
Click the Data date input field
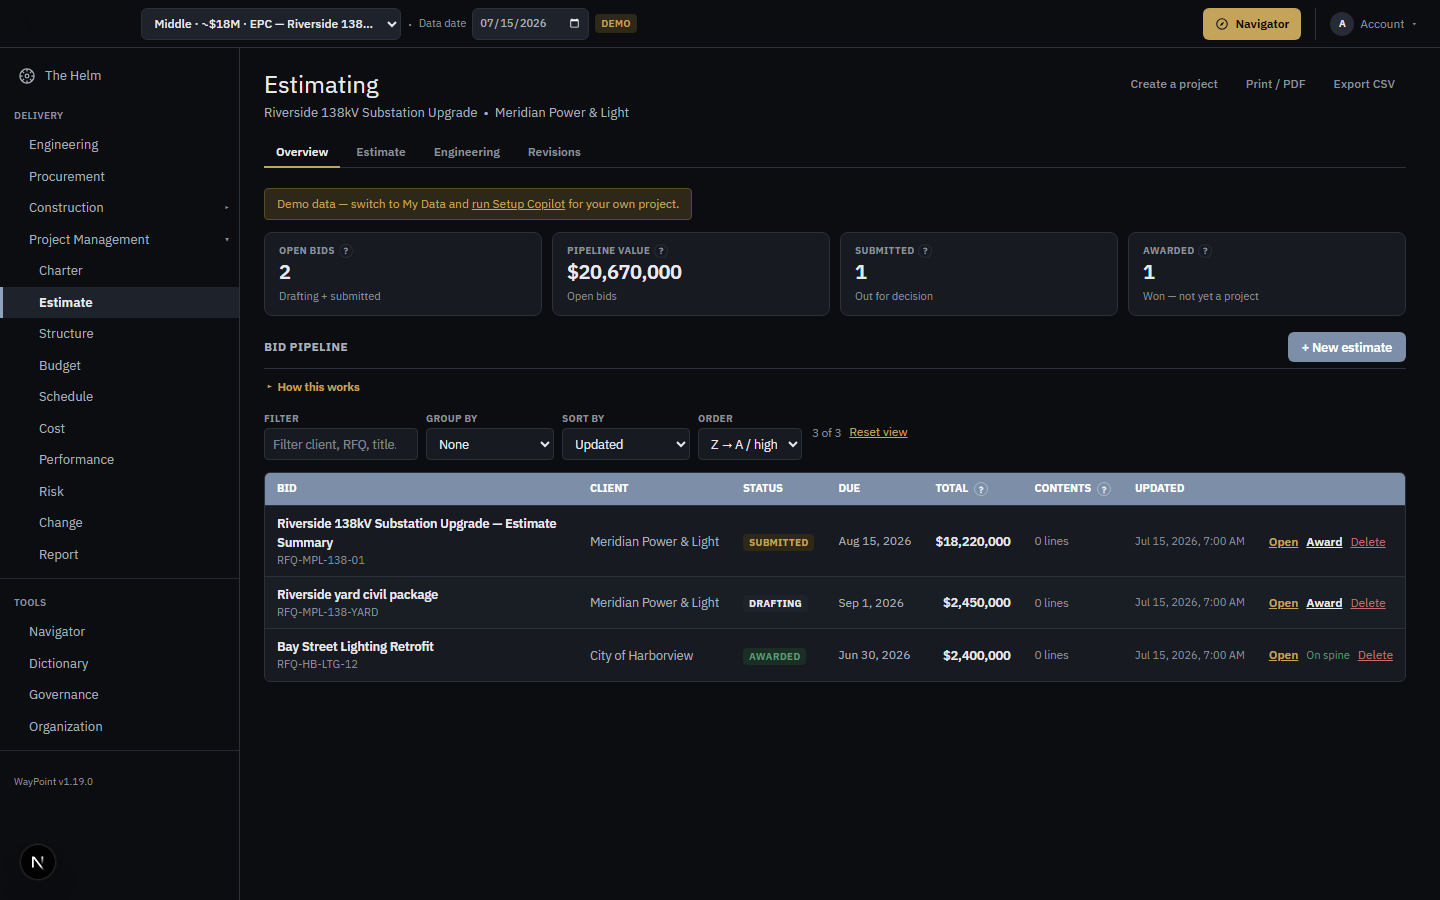(529, 23)
